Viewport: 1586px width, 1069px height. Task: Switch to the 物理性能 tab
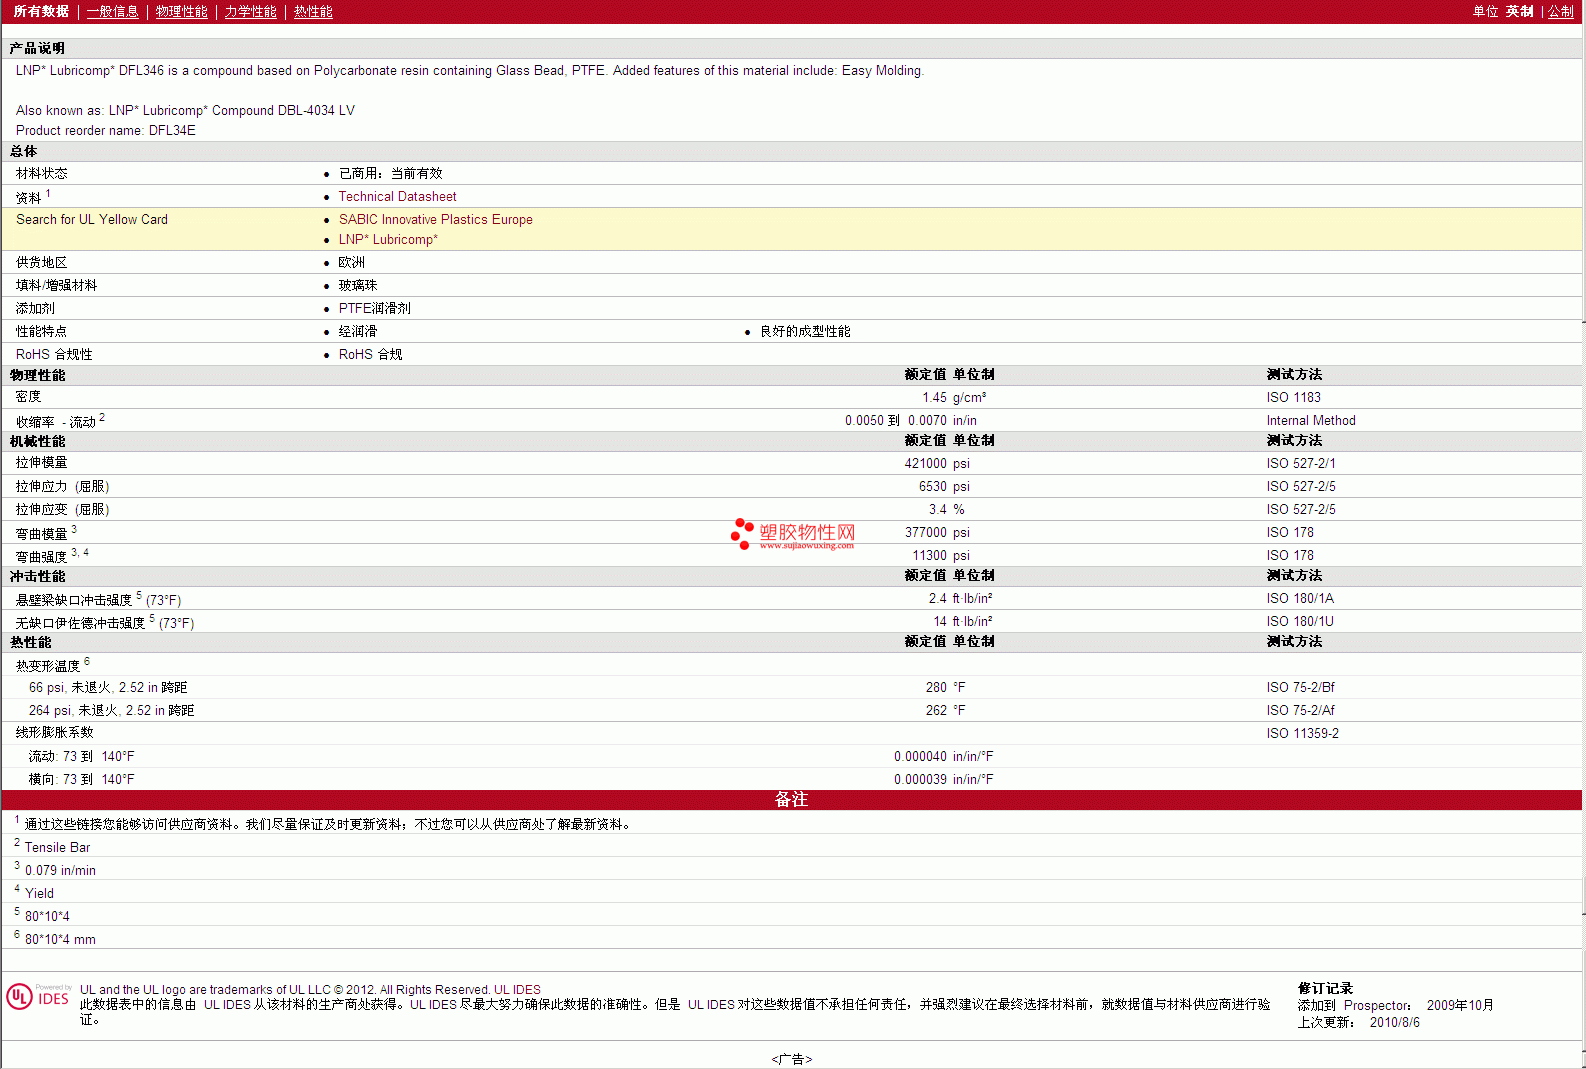coord(182,12)
